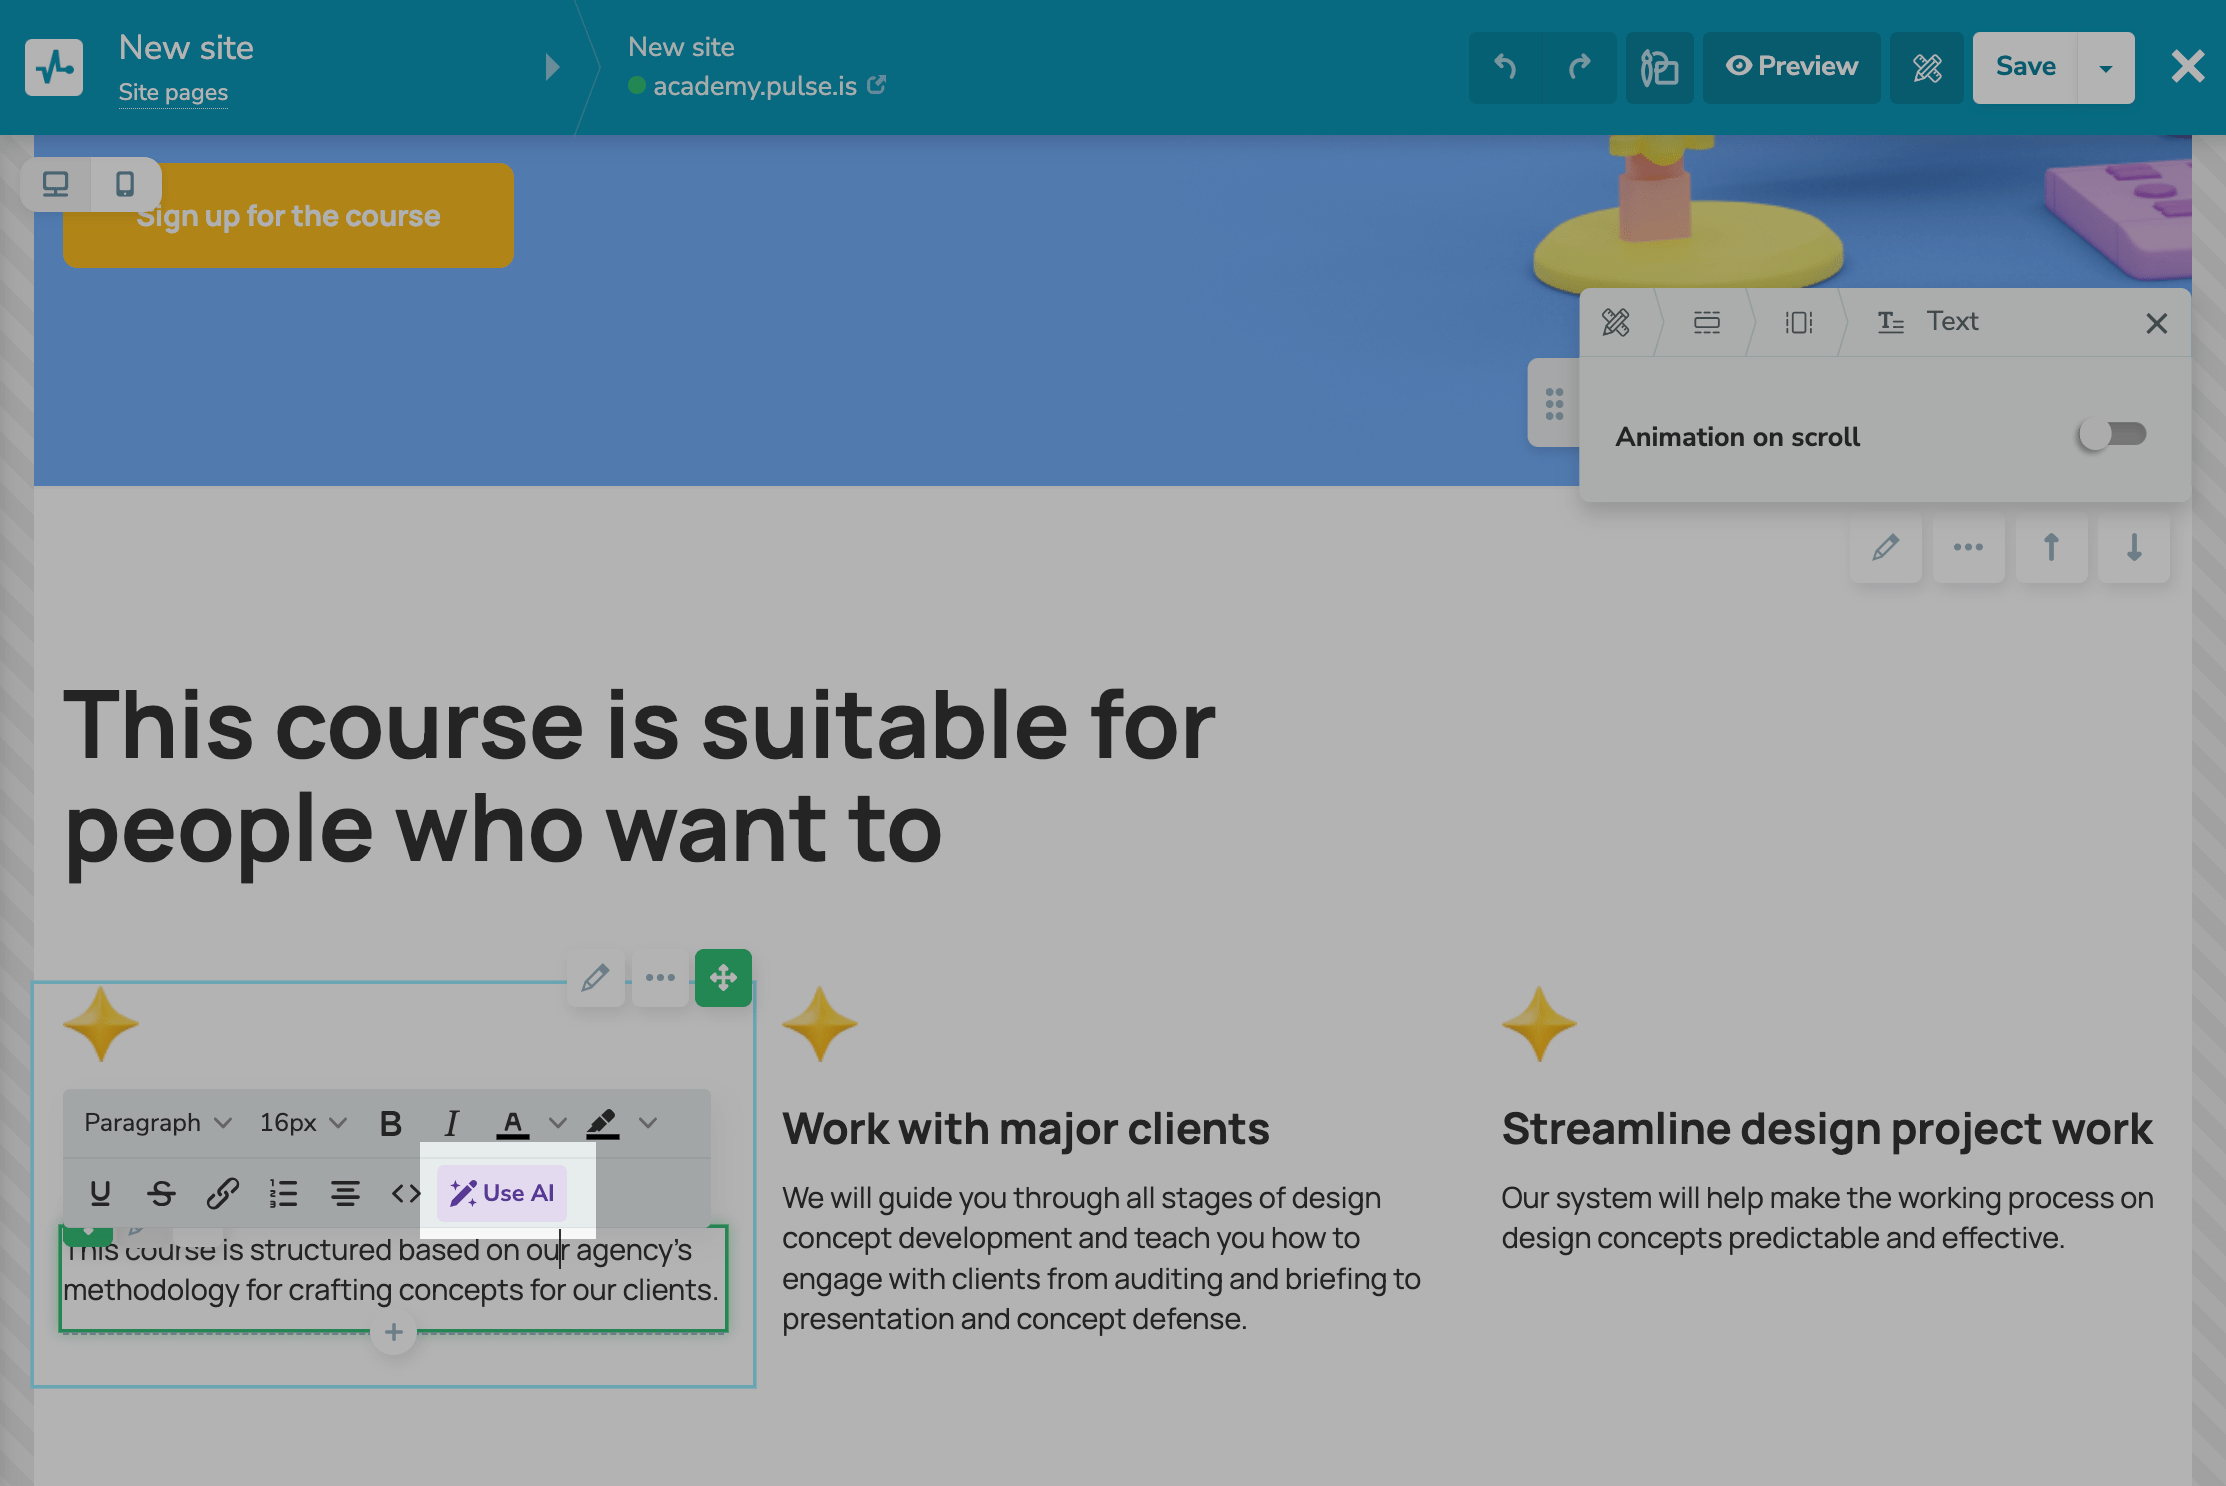The image size is (2226, 1486).
Task: Open the academy.pulse.is site link
Action: (756, 86)
